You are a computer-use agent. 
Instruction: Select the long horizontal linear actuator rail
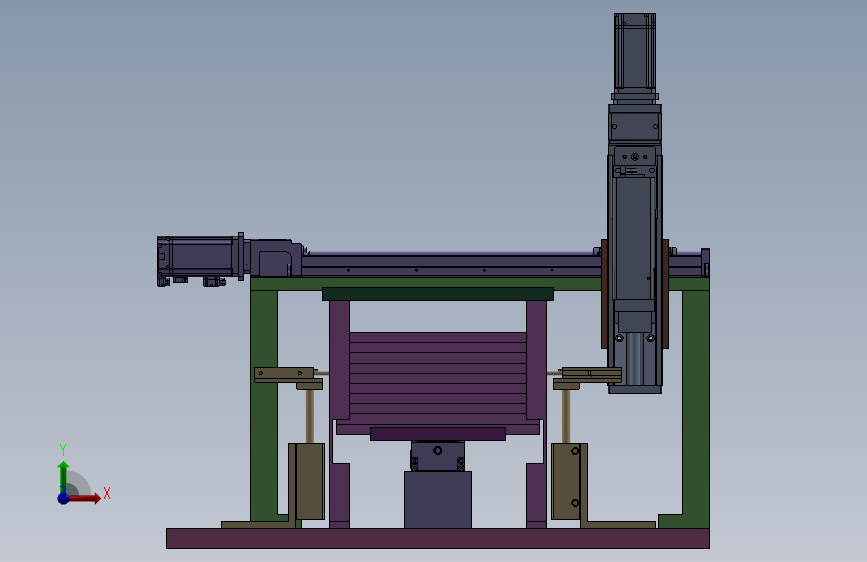tap(451, 265)
